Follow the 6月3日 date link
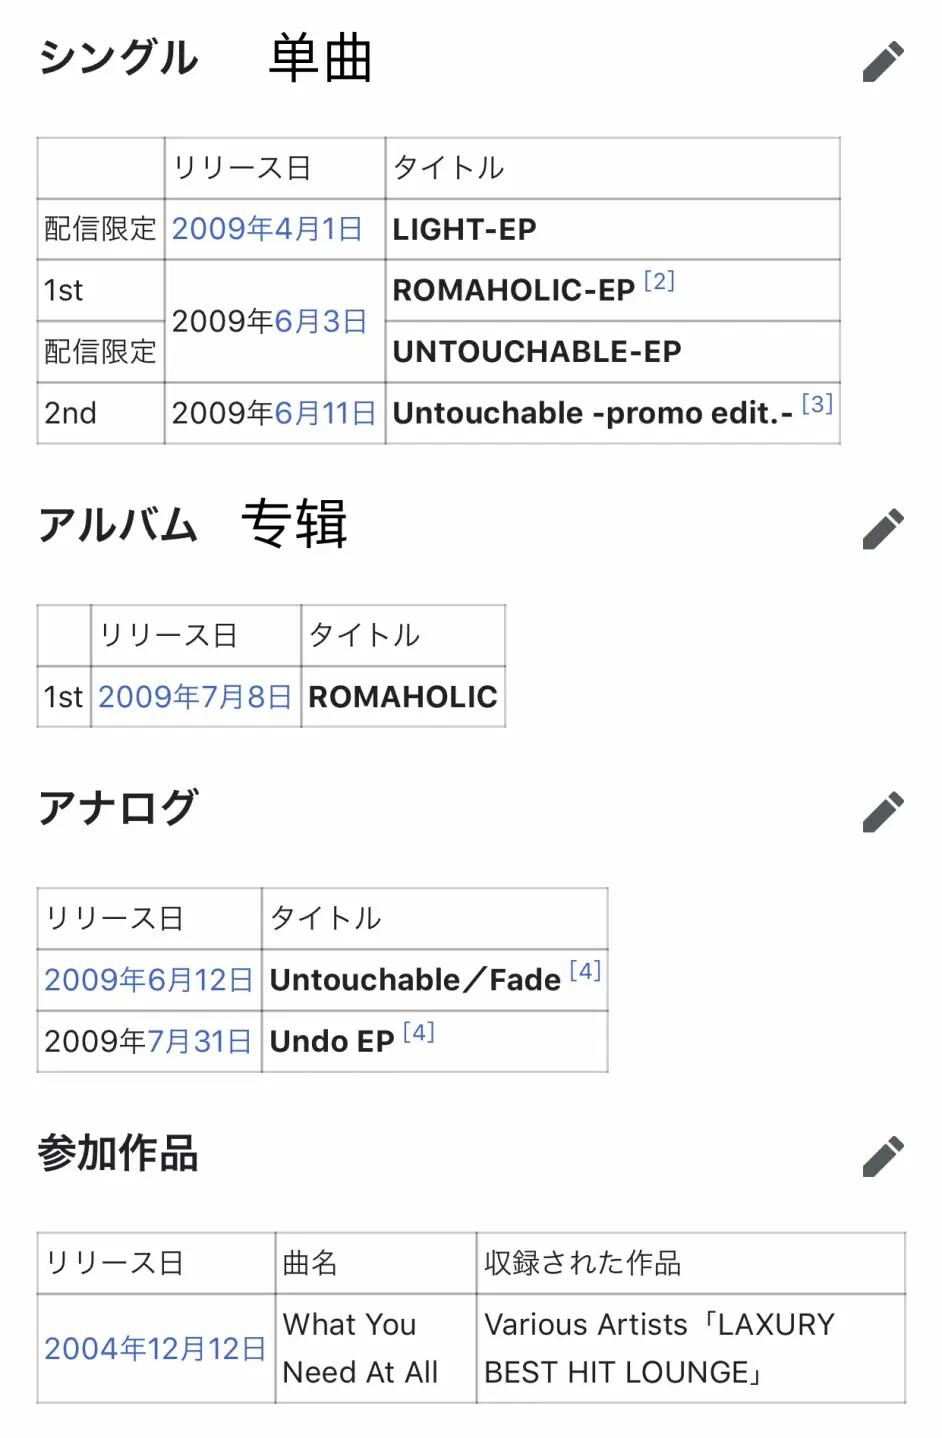The height and width of the screenshot is (1438, 942). [321, 321]
